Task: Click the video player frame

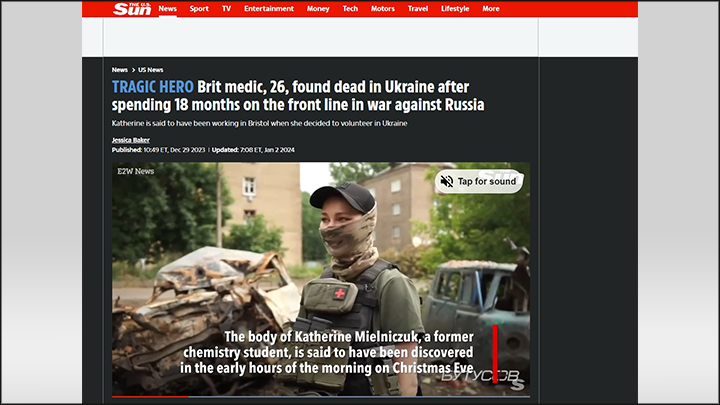Action: click(x=321, y=279)
